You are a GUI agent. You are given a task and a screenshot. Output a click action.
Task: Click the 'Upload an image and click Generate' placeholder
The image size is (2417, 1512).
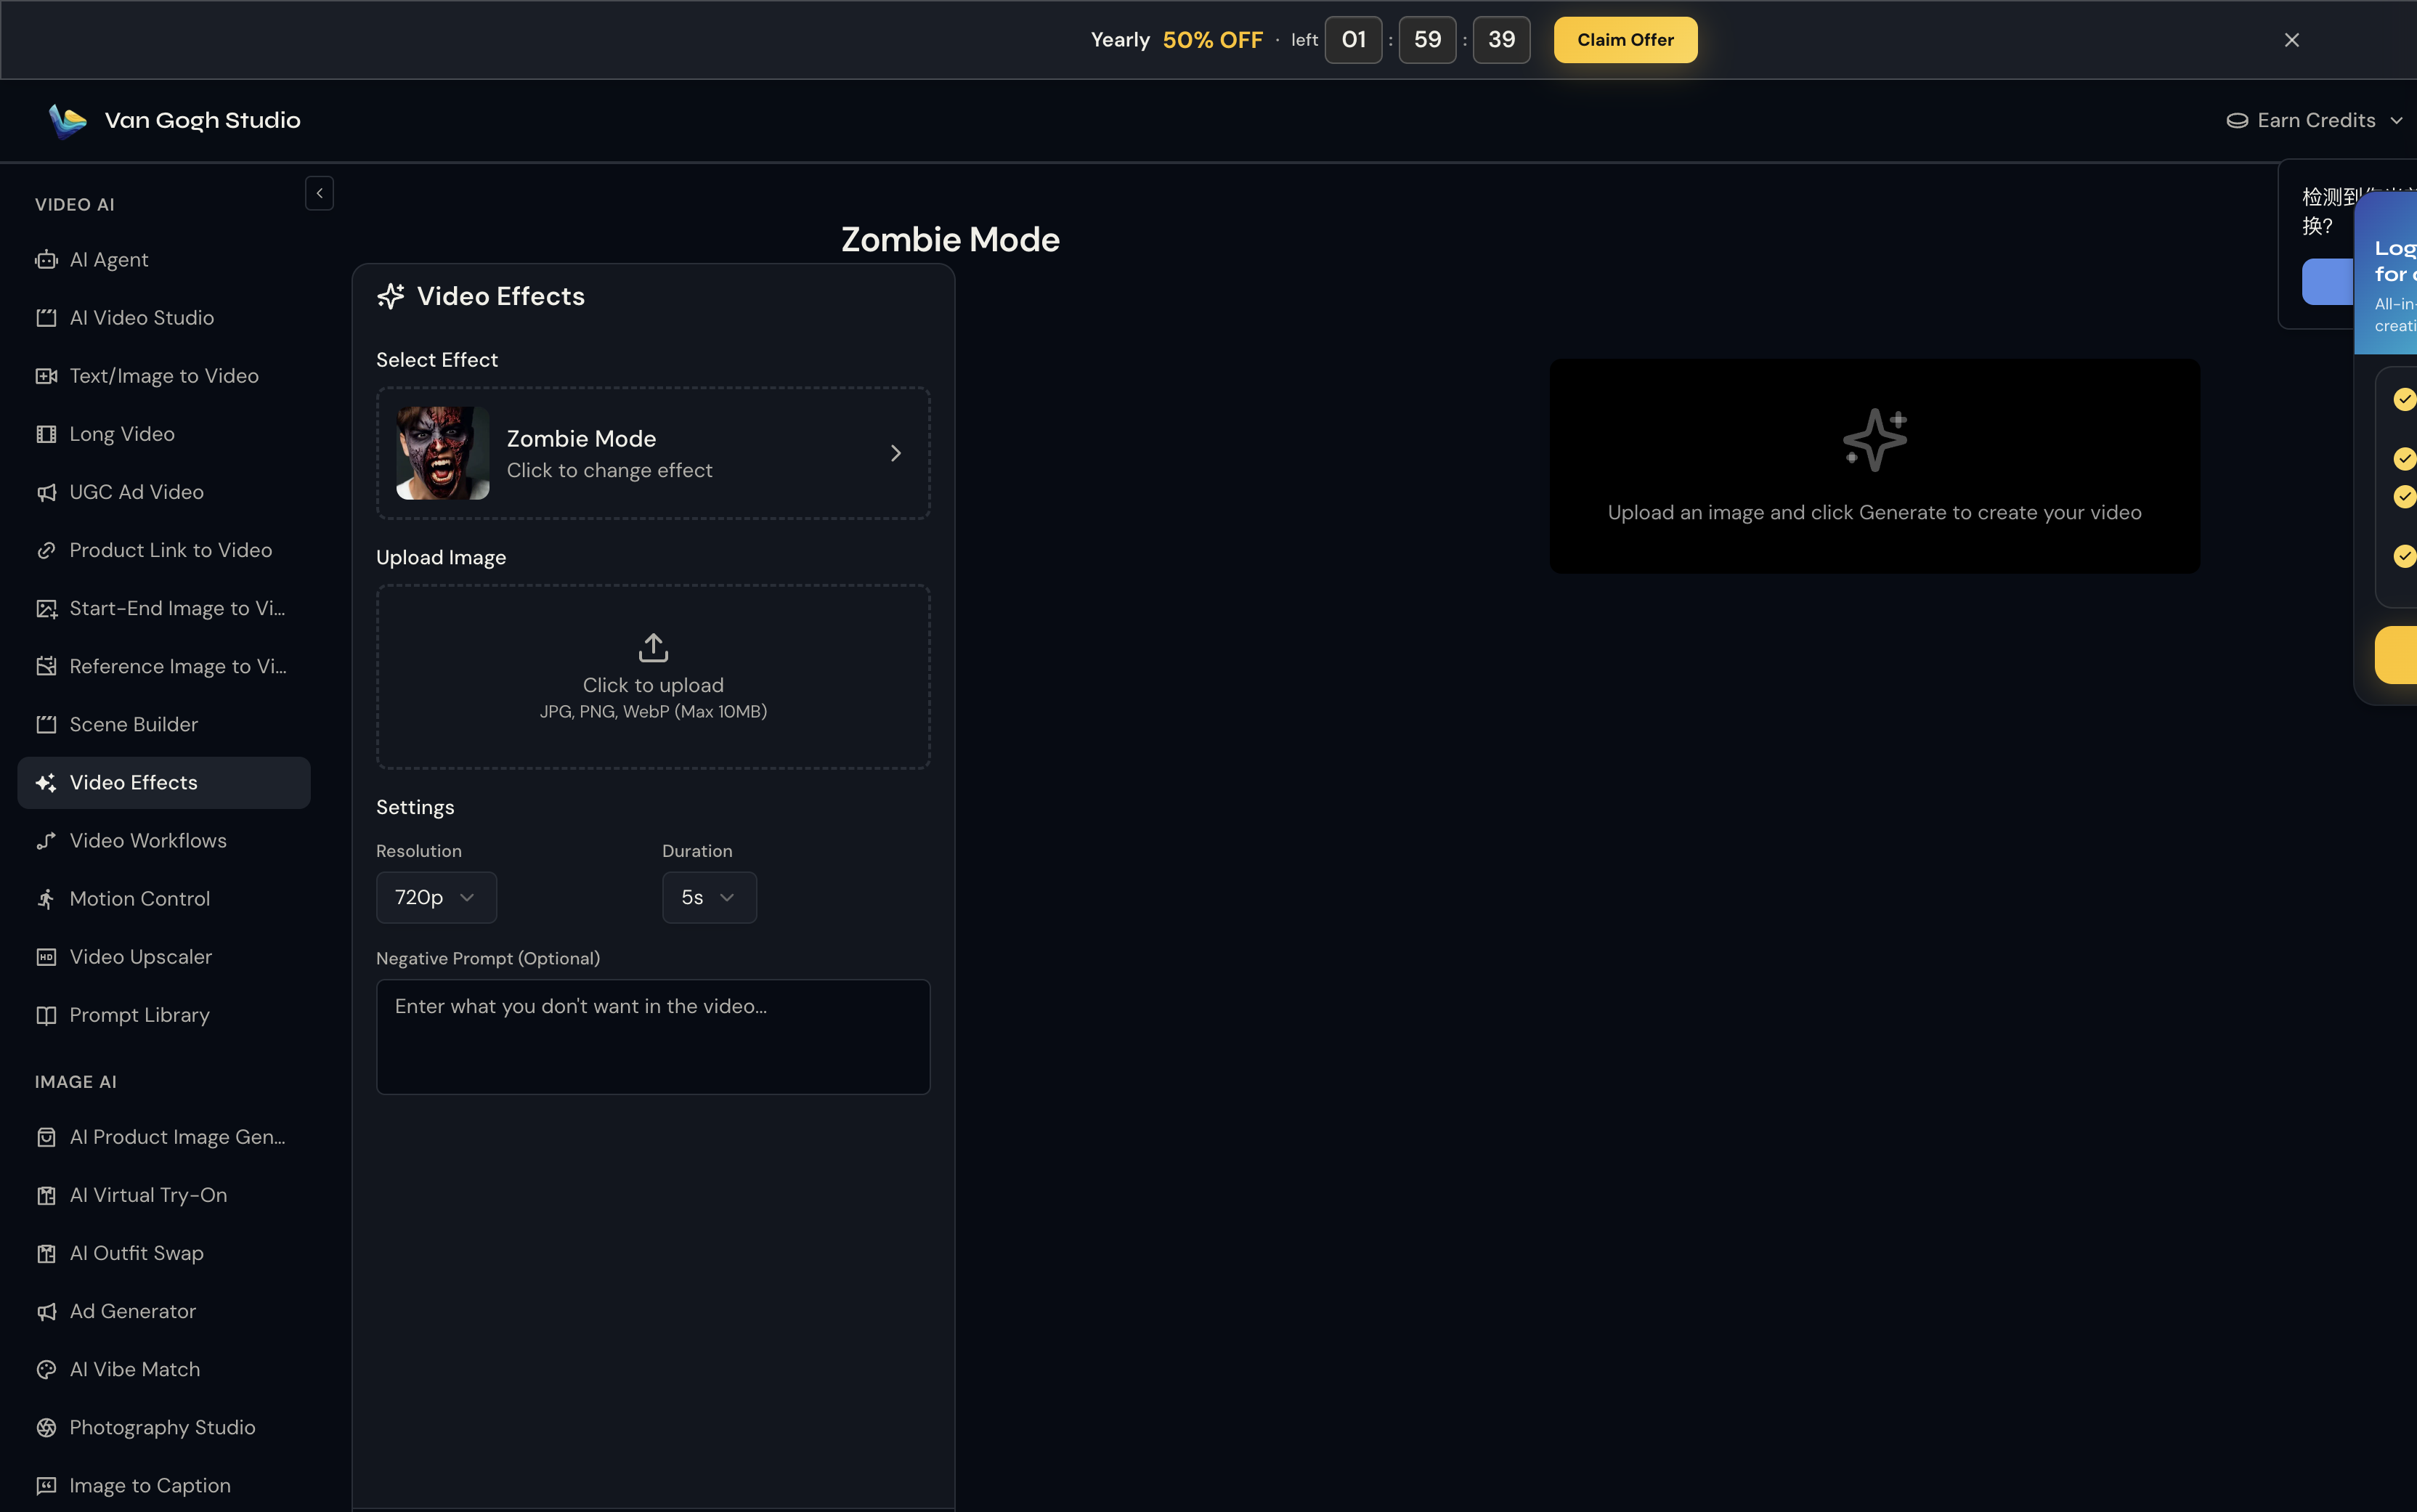[1874, 466]
